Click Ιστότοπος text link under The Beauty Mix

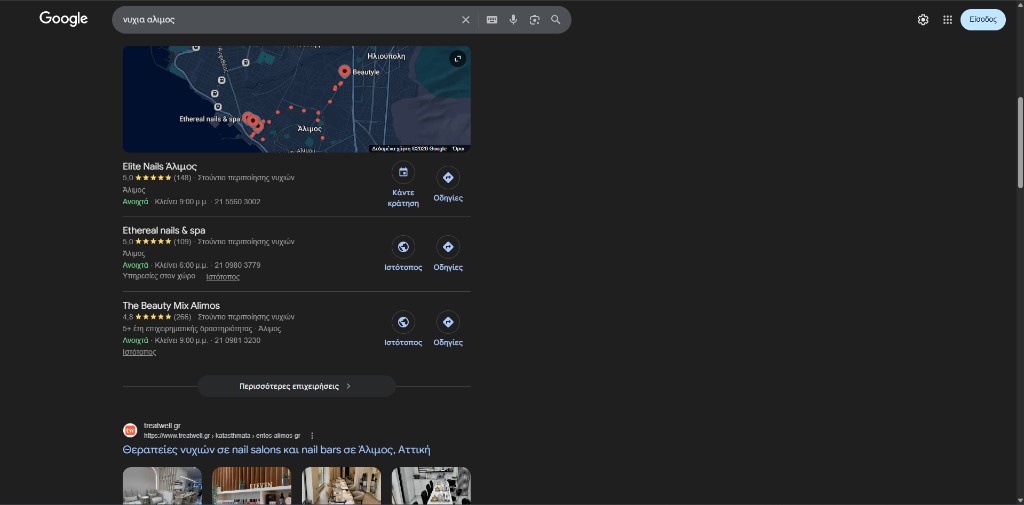tap(139, 352)
